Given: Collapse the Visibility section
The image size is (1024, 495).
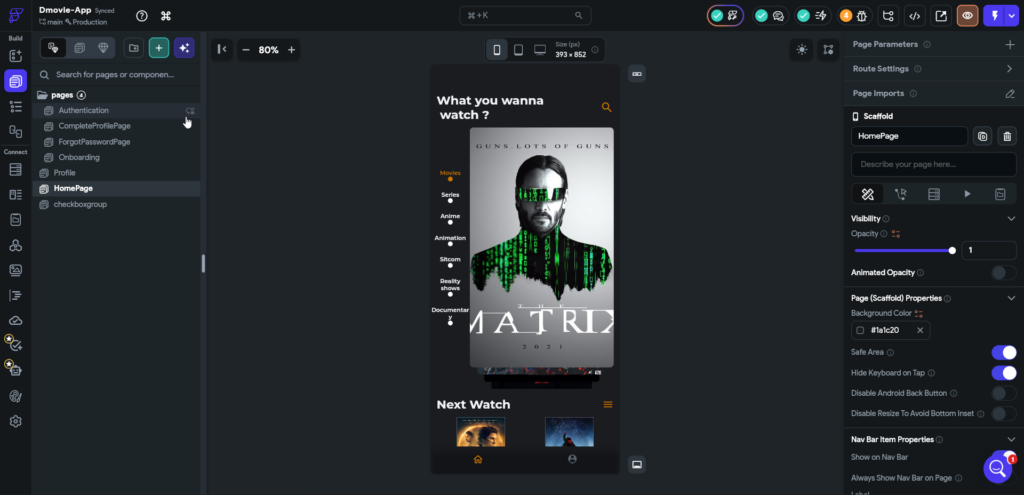Looking at the screenshot, I should pyautogui.click(x=1011, y=218).
